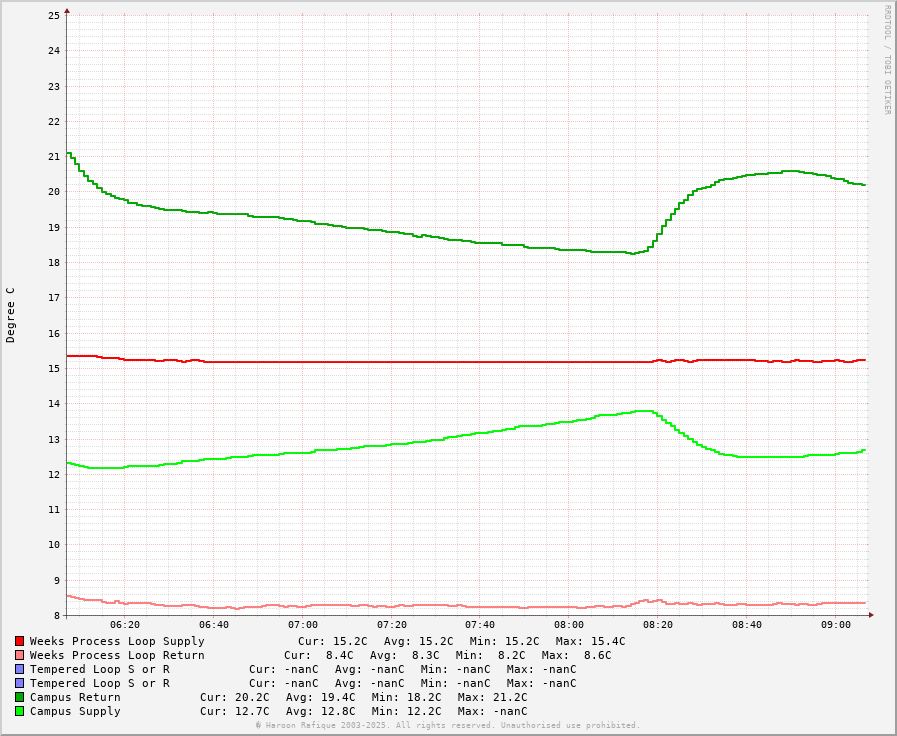Select the Campus Supply legend label

75,711
